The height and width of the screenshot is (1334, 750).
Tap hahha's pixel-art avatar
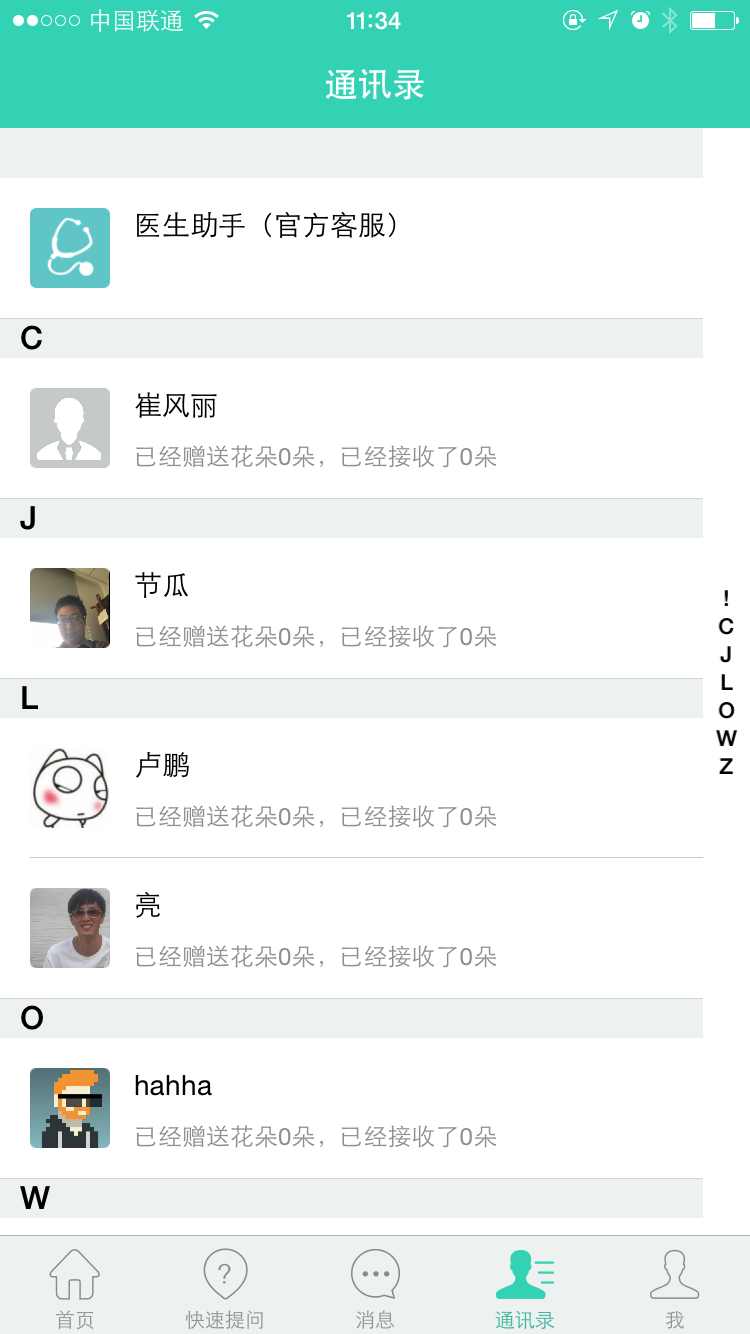(x=70, y=1108)
